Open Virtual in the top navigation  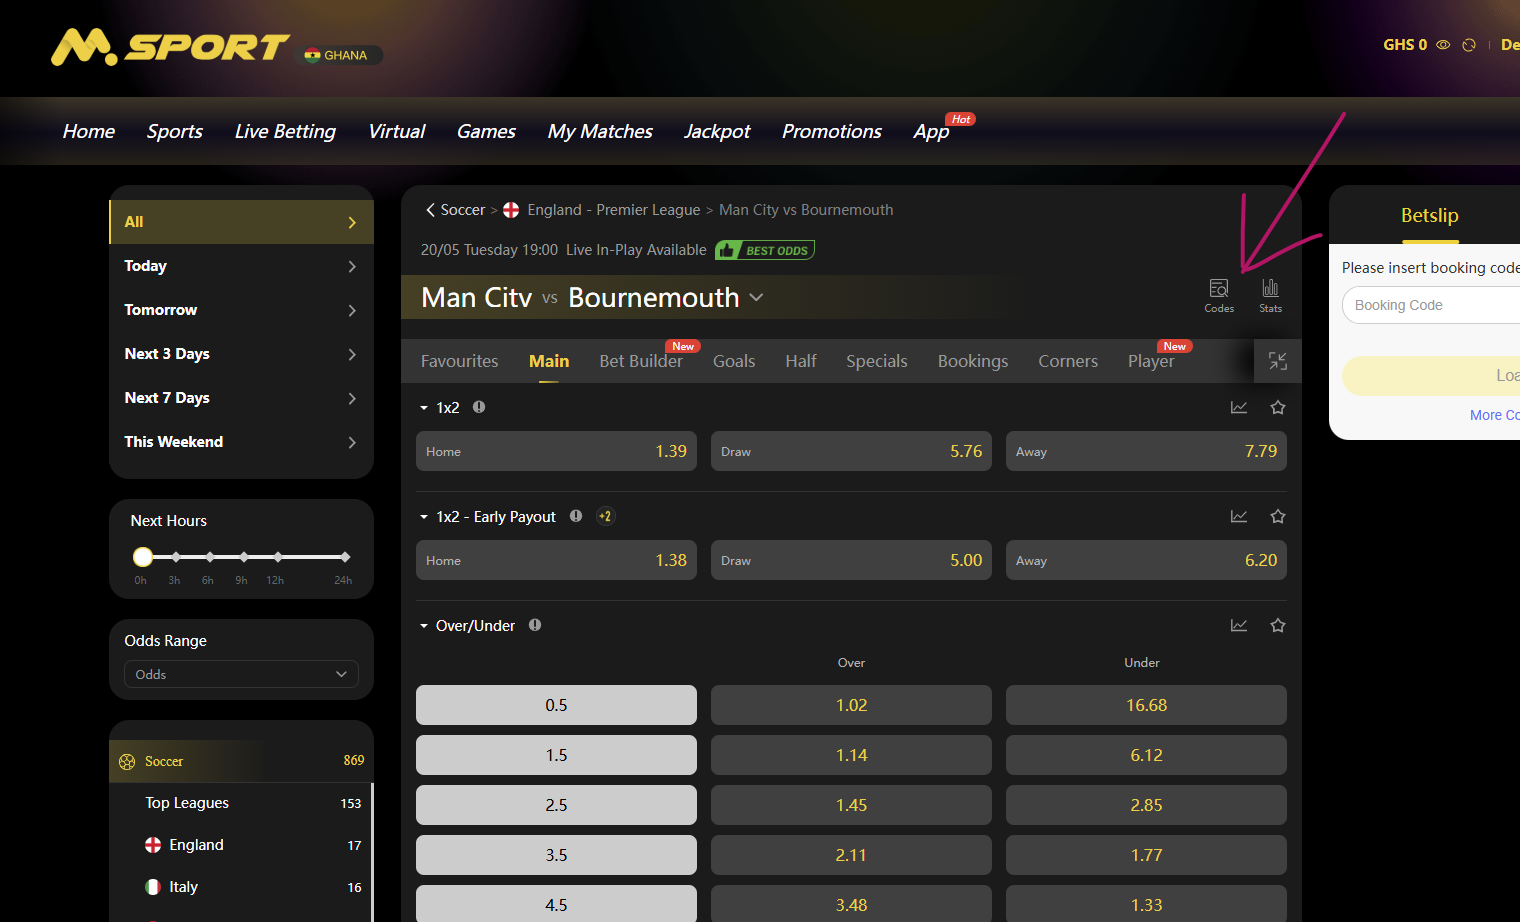(x=397, y=131)
